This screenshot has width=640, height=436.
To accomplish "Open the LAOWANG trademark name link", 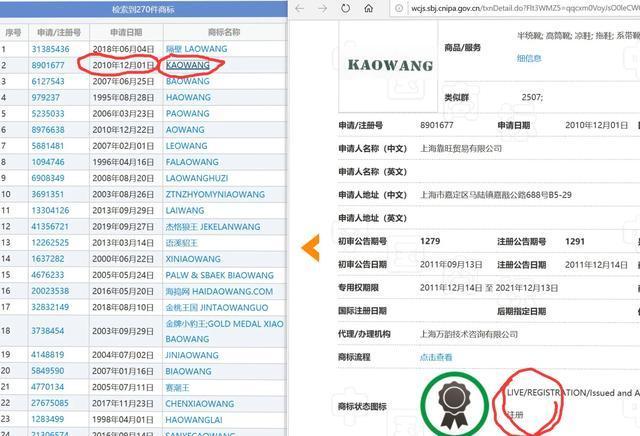I will (196, 49).
